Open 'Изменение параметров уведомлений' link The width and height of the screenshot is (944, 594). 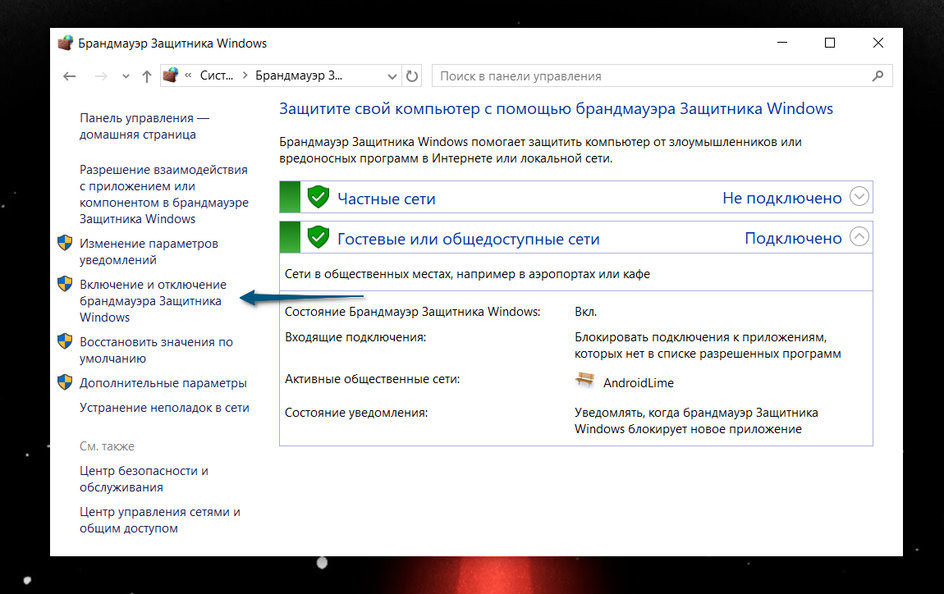point(149,252)
